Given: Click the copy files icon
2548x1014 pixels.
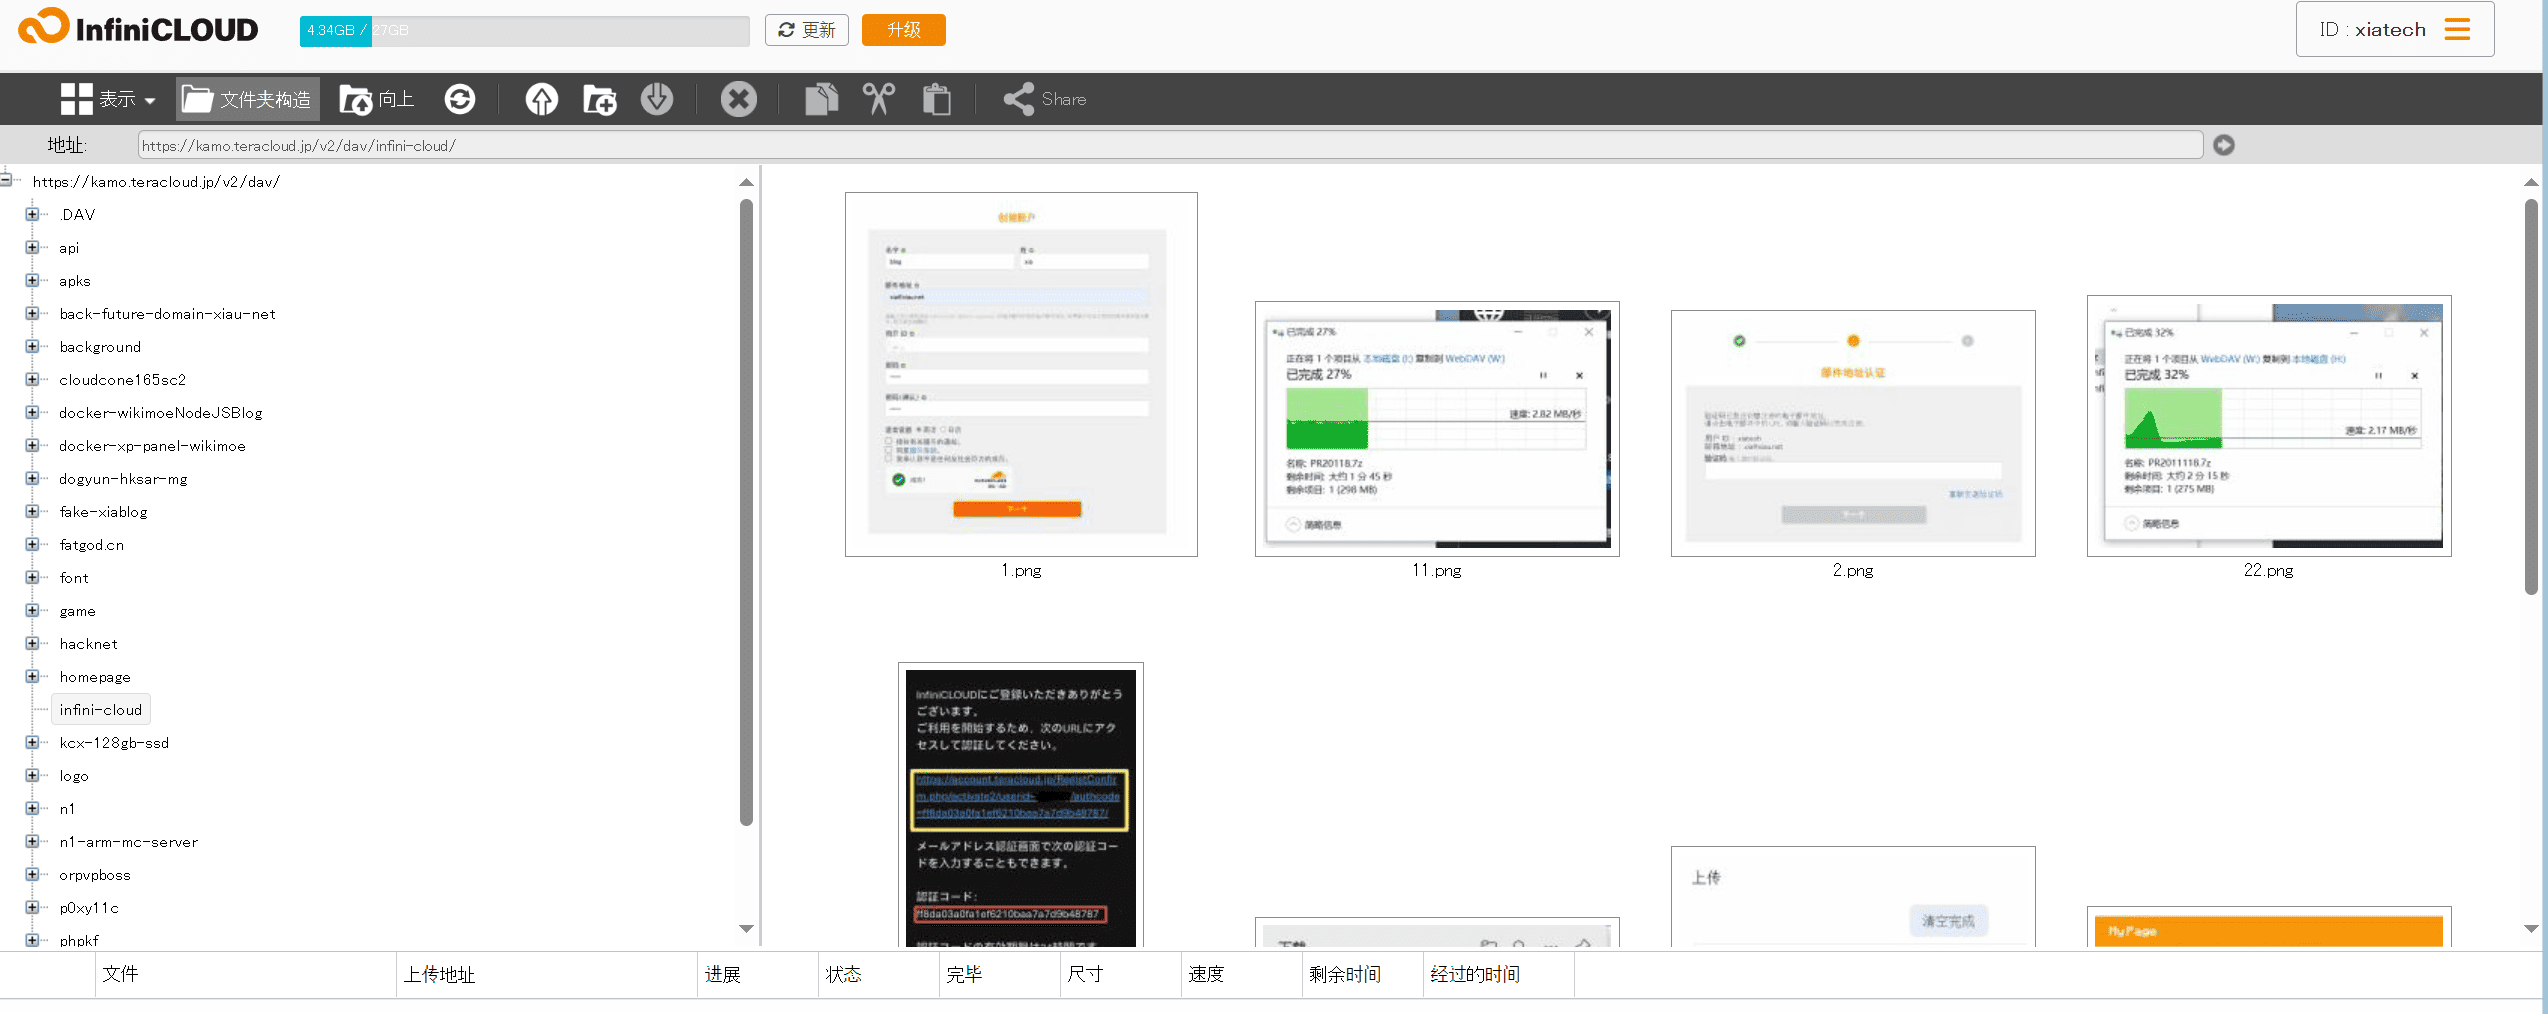Looking at the screenshot, I should pos(821,99).
